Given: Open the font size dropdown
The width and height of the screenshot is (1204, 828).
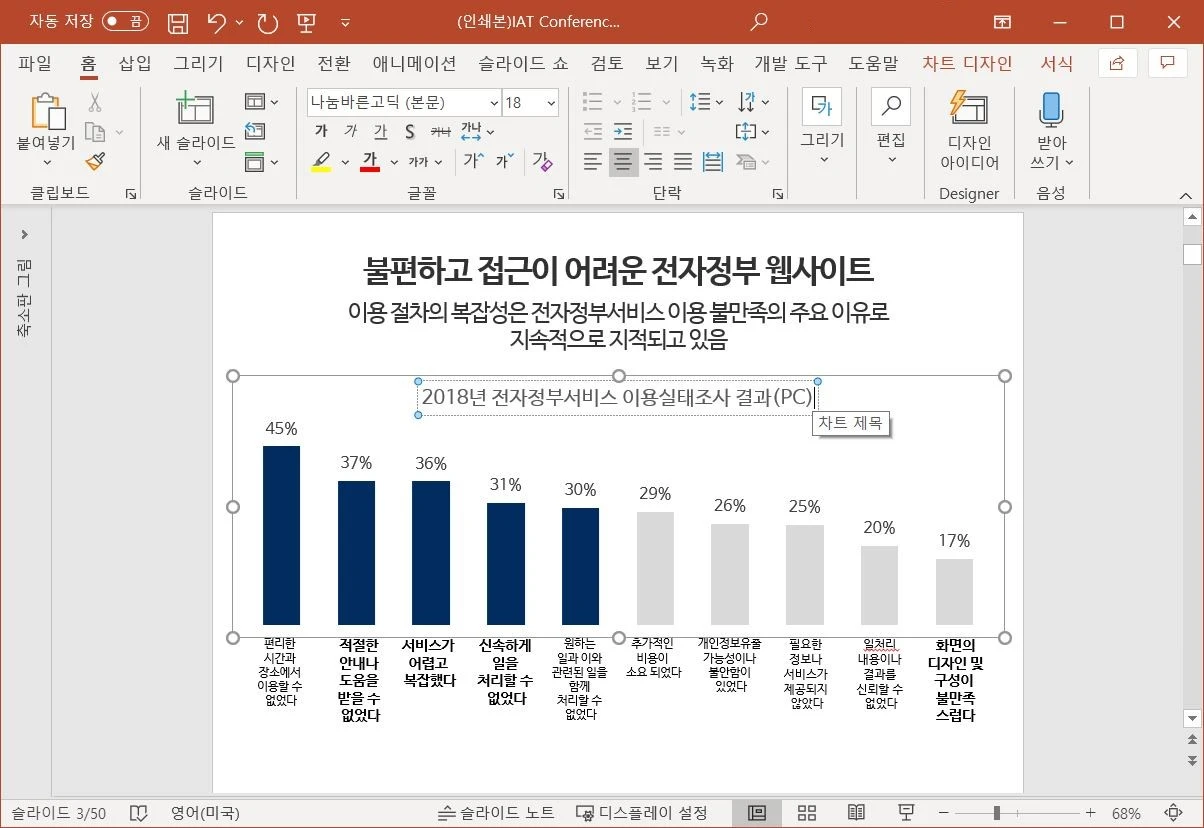Looking at the screenshot, I should [x=552, y=102].
